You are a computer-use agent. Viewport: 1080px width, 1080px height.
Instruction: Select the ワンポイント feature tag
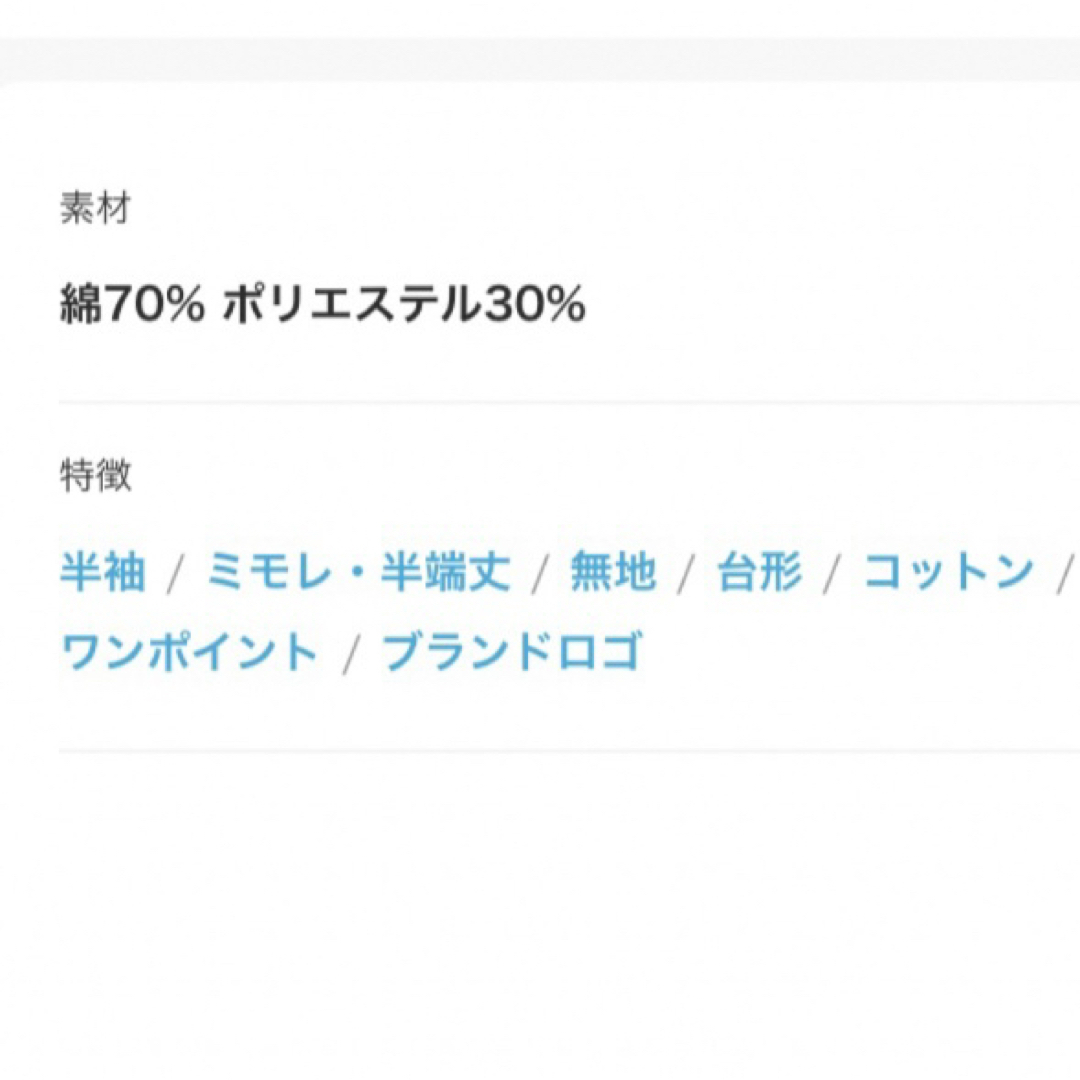[x=189, y=652]
